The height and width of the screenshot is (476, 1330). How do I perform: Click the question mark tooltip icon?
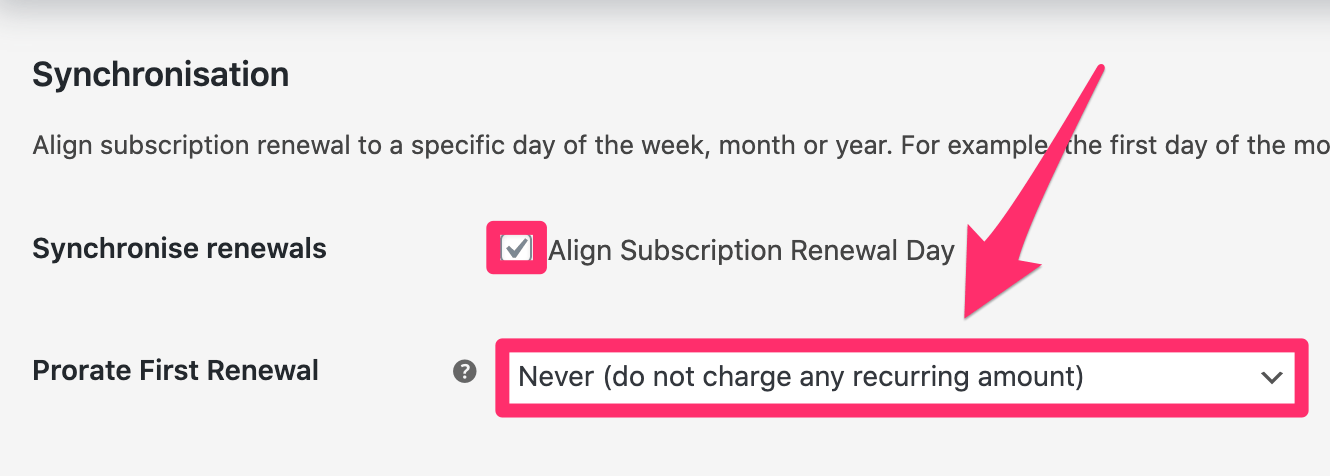pyautogui.click(x=464, y=373)
